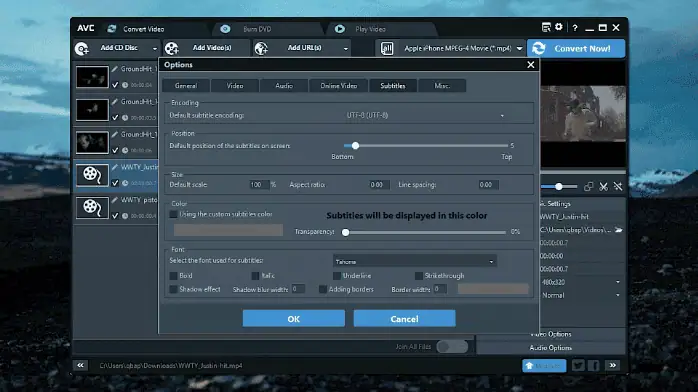Click the copy snapshot icon by volume slider
The height and width of the screenshot is (392, 698).
click(x=588, y=186)
